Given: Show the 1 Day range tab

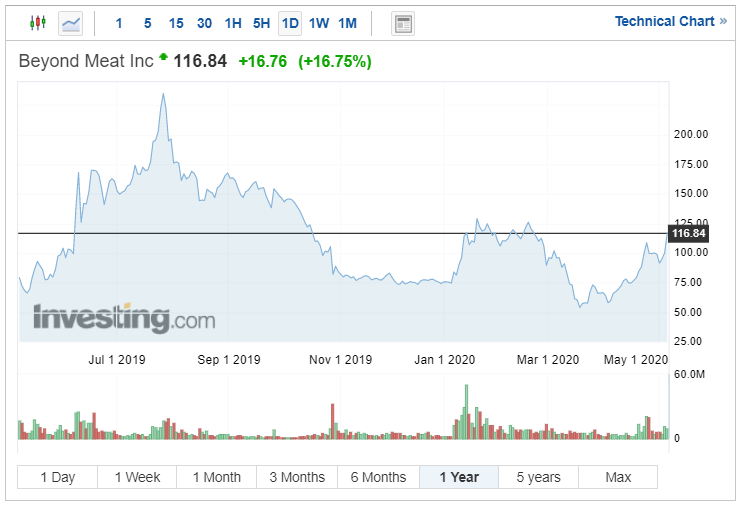Looking at the screenshot, I should coord(57,477).
